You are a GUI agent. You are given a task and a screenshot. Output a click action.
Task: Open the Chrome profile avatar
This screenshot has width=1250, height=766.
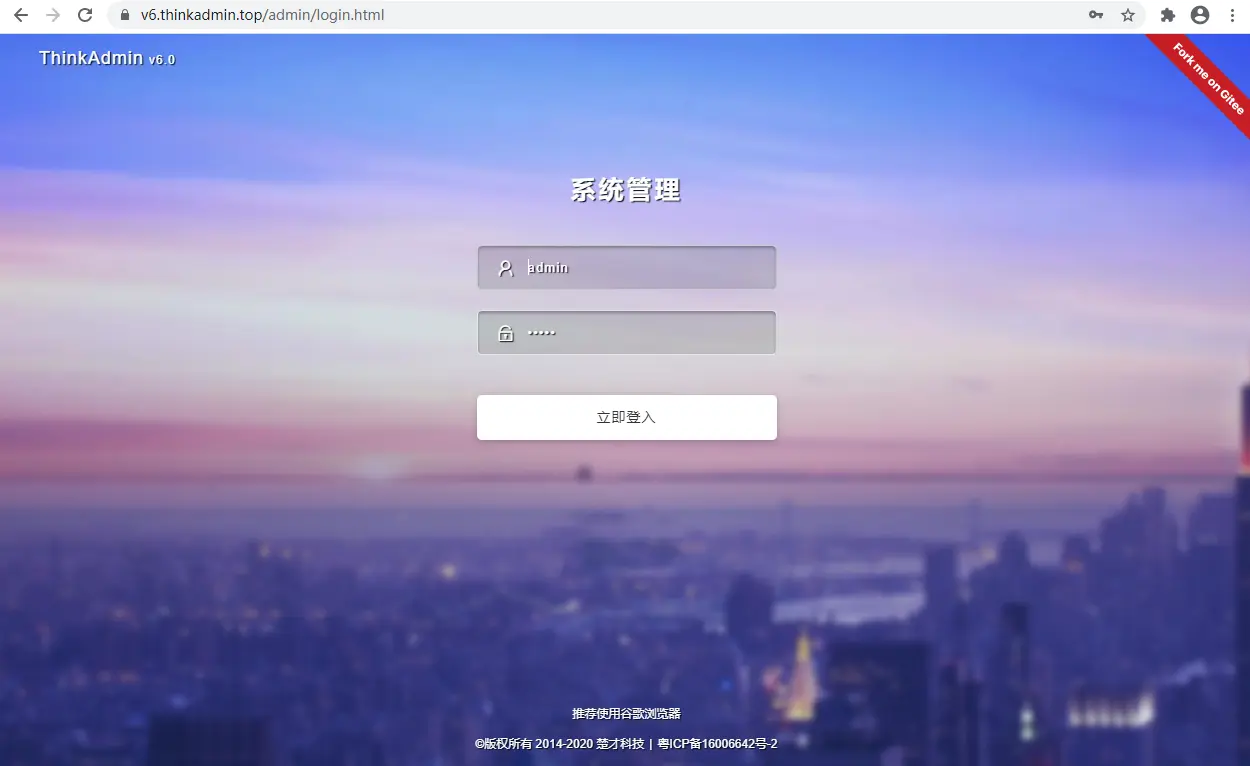pyautogui.click(x=1200, y=15)
